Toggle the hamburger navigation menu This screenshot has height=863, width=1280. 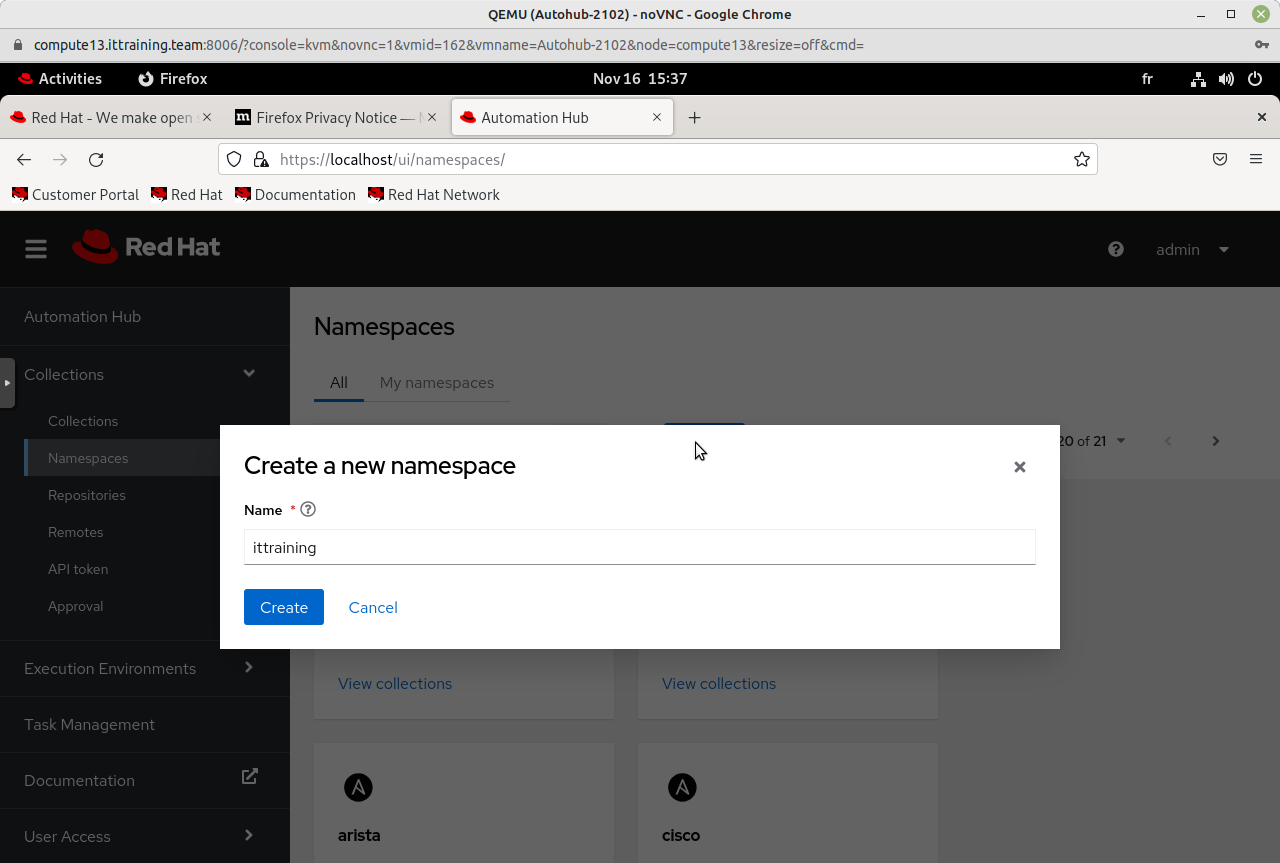[36, 249]
